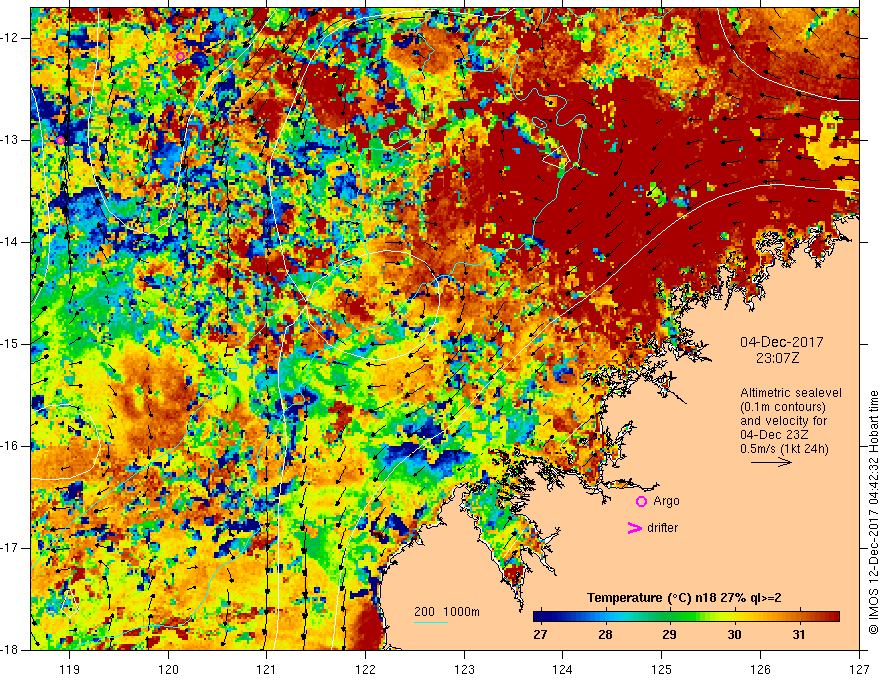The width and height of the screenshot is (880, 680).
Task: Click the longitude label 119
Action: click(x=69, y=669)
